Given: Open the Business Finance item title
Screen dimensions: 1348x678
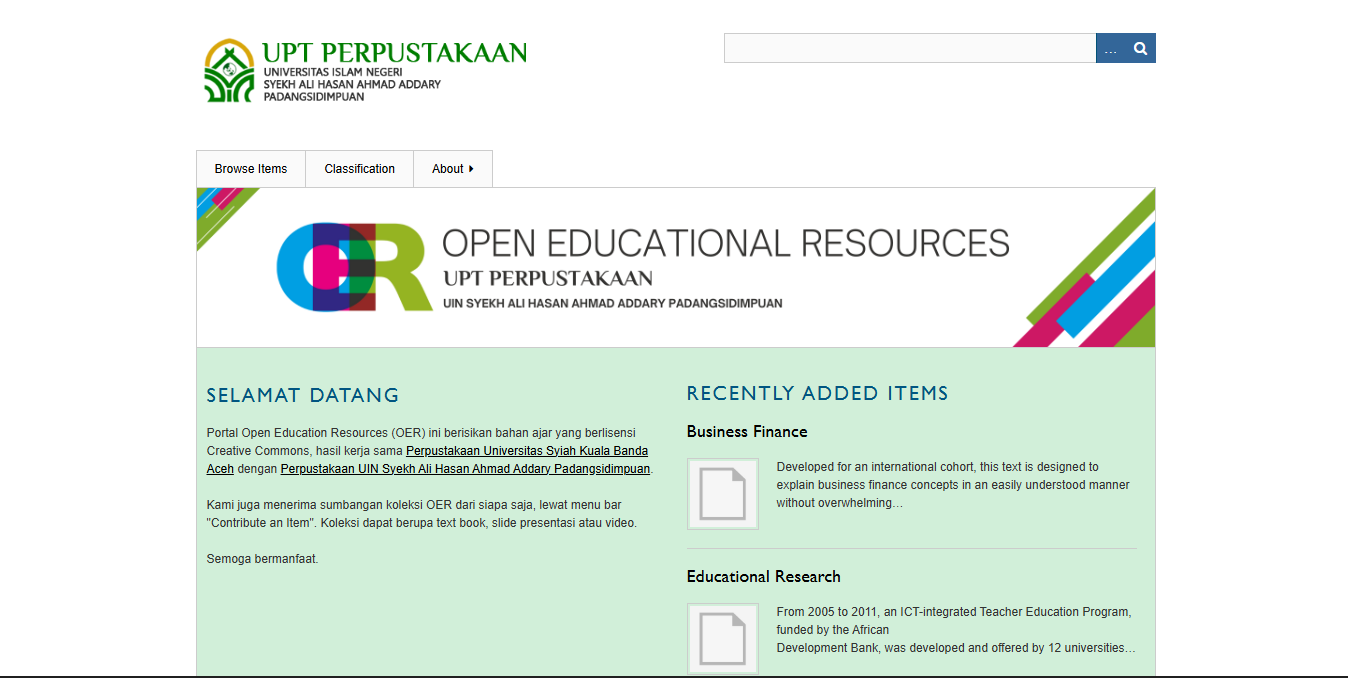Looking at the screenshot, I should [747, 432].
